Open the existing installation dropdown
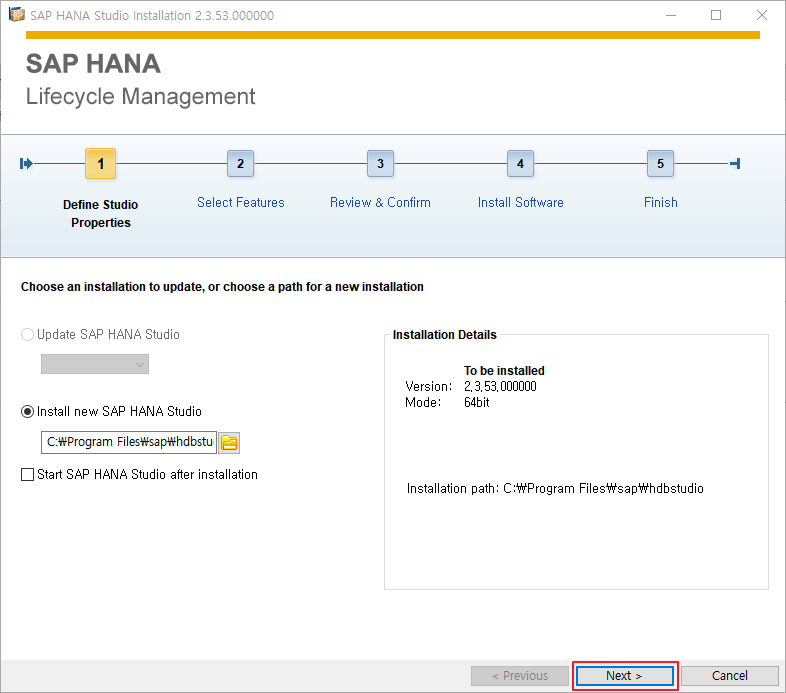Image resolution: width=786 pixels, height=693 pixels. coord(95,364)
